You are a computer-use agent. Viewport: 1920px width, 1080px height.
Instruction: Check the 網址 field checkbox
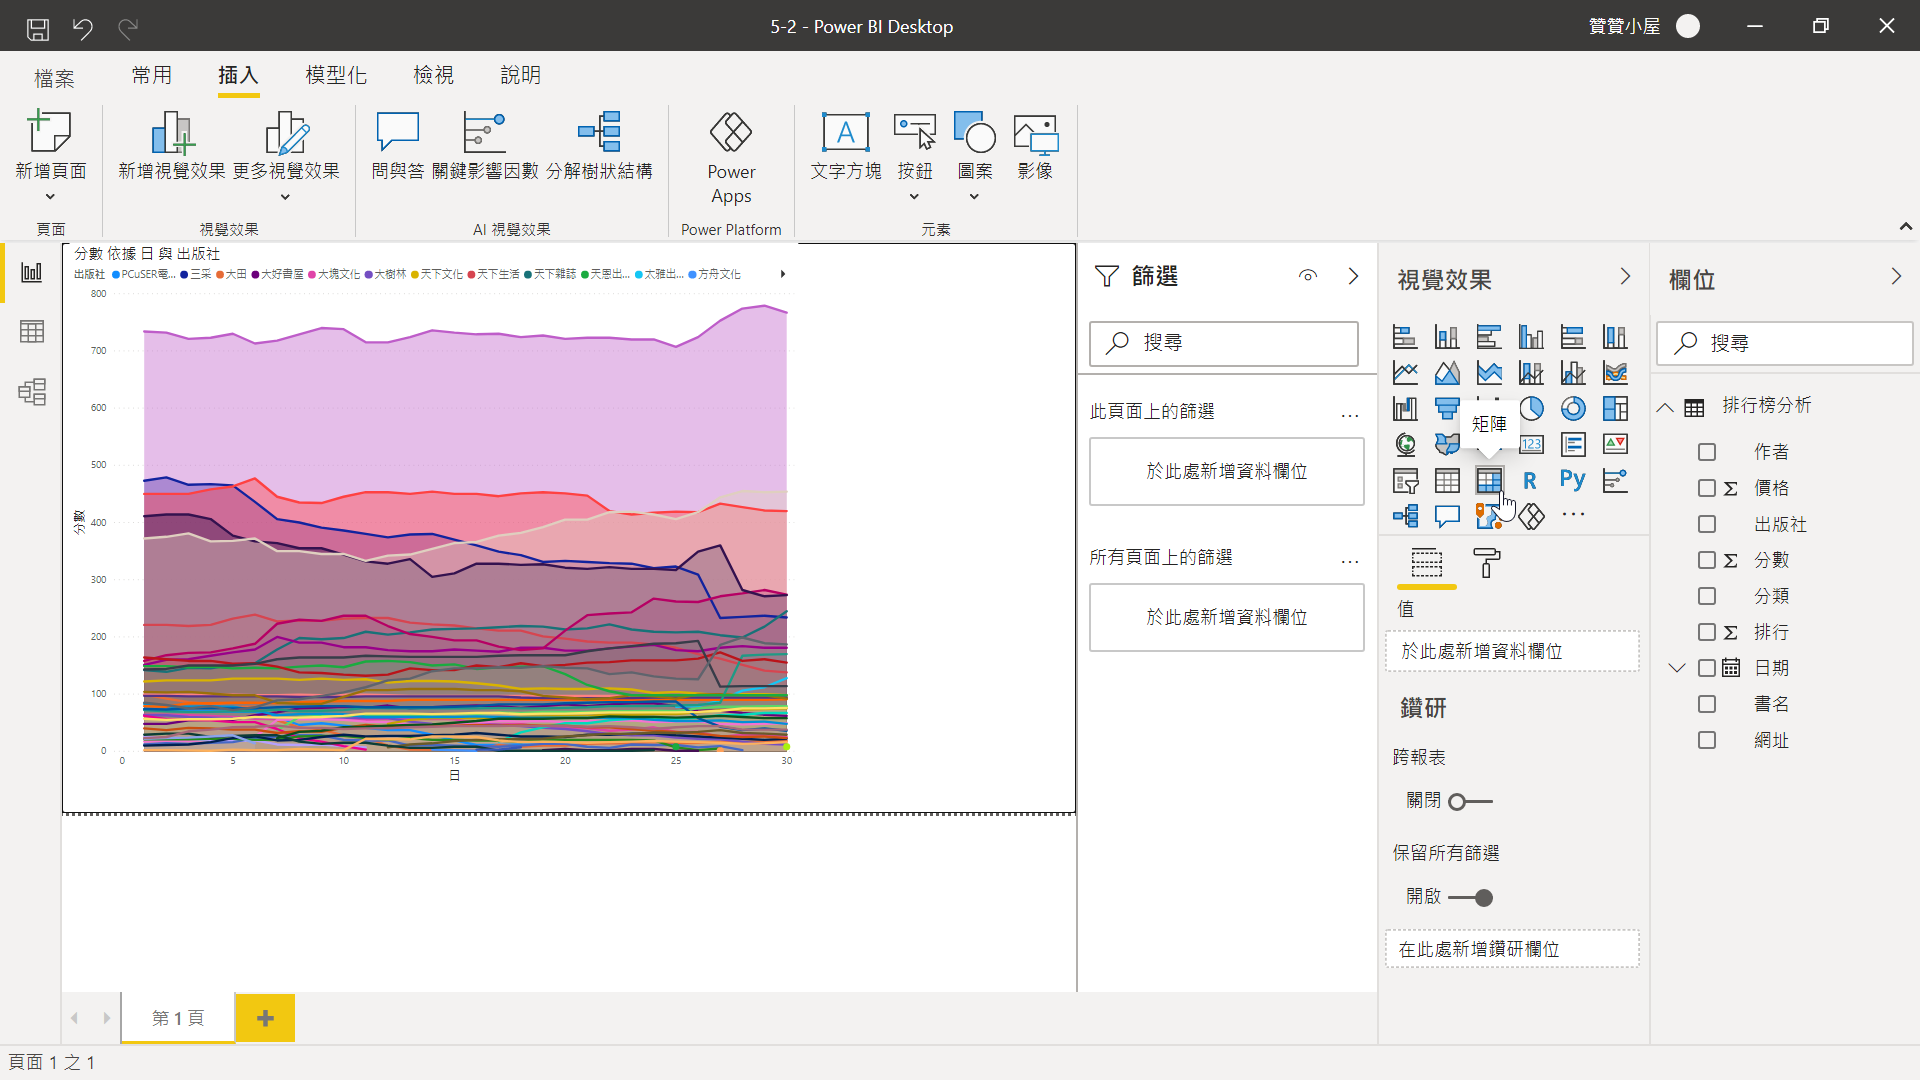[x=1707, y=740]
